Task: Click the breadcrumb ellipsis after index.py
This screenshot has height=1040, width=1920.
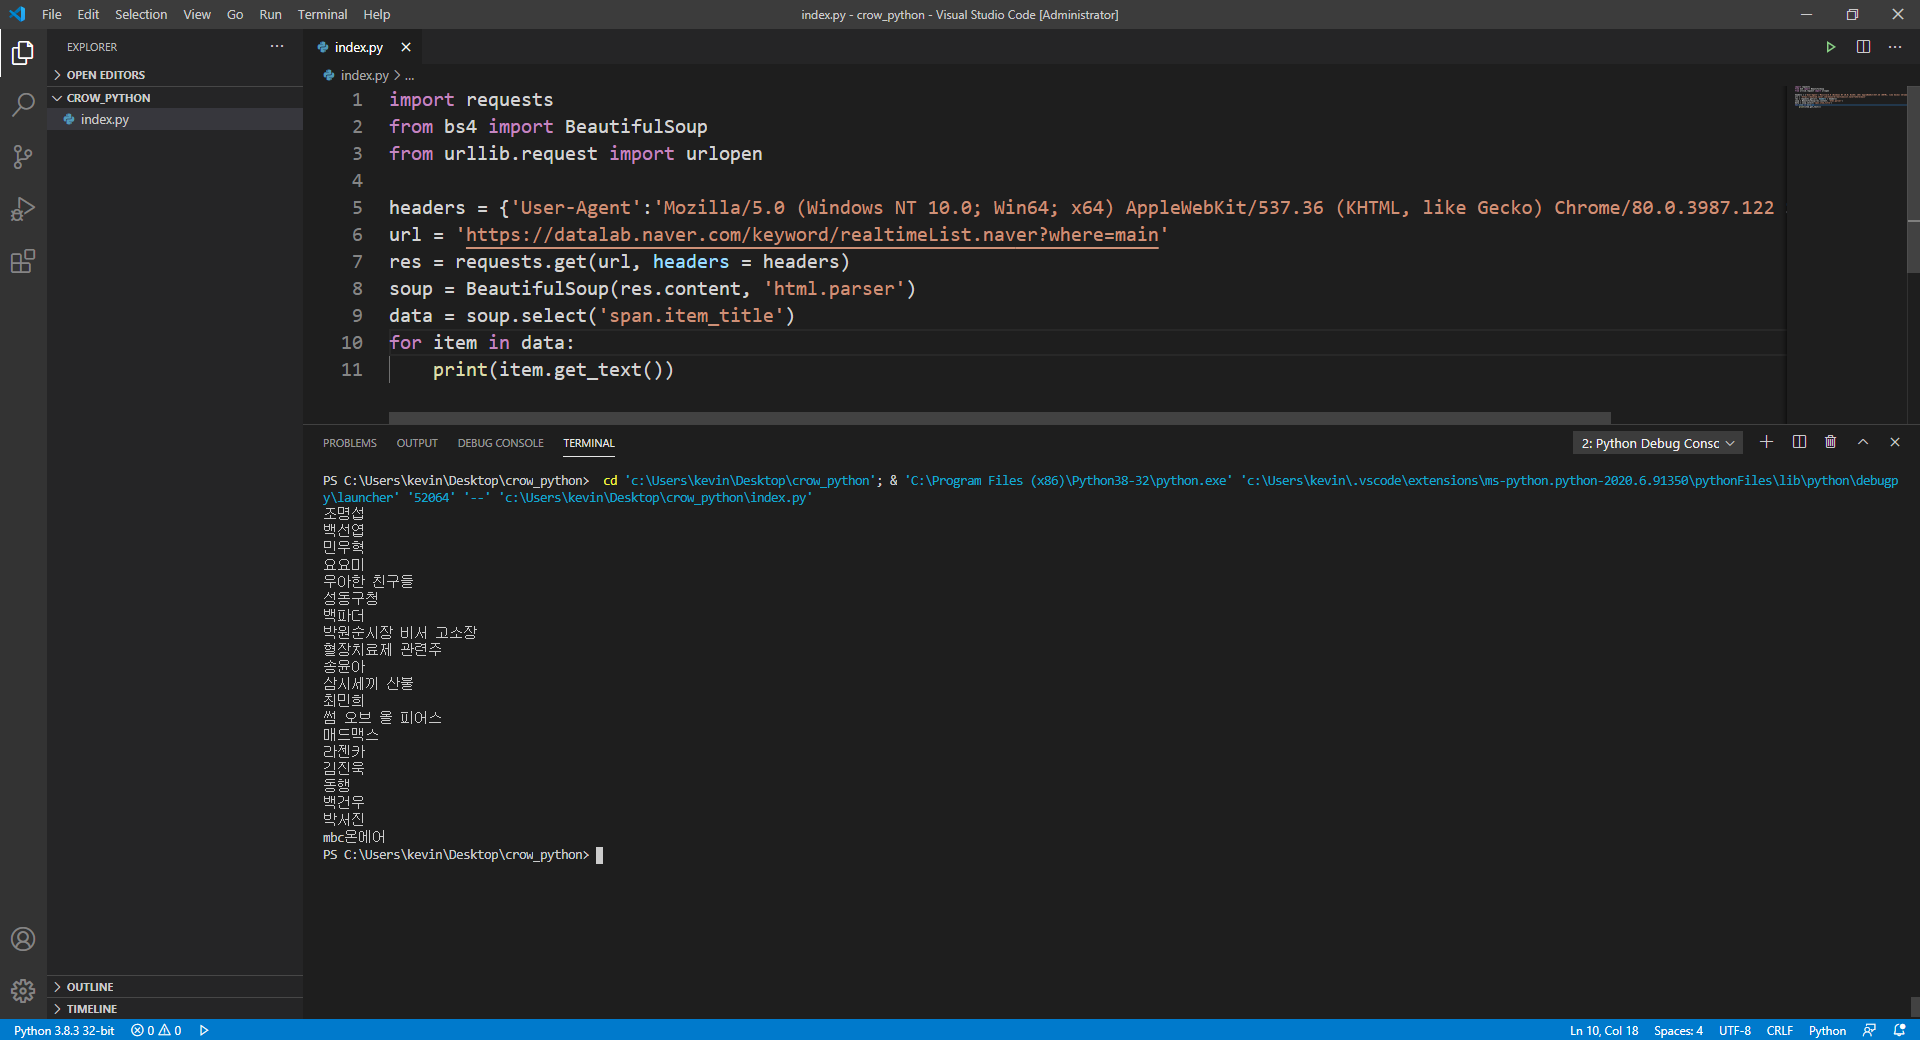Action: pos(410,75)
